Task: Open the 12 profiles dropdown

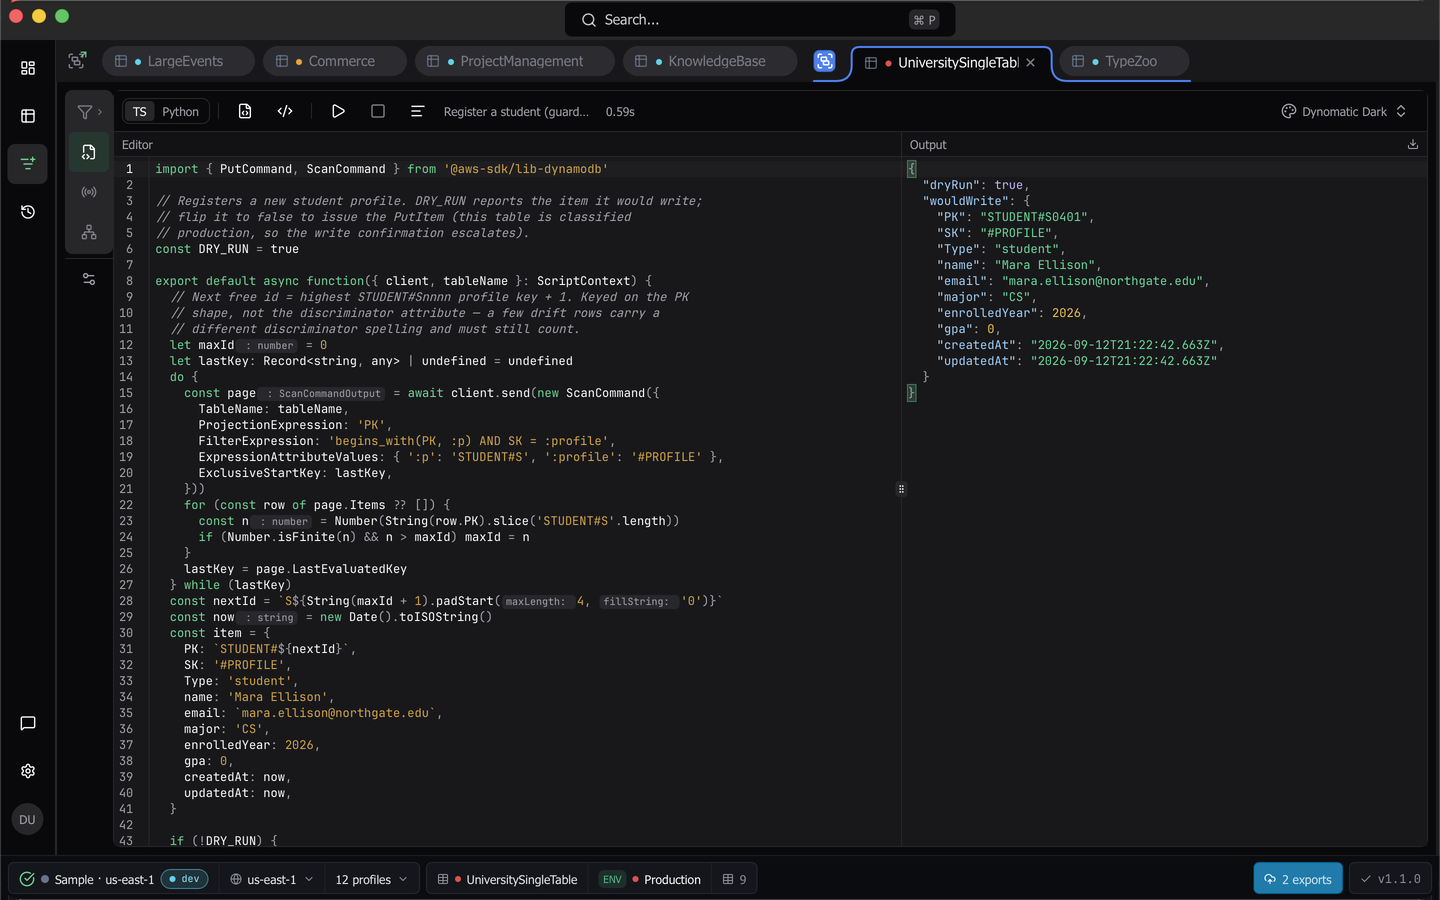Action: 371,879
